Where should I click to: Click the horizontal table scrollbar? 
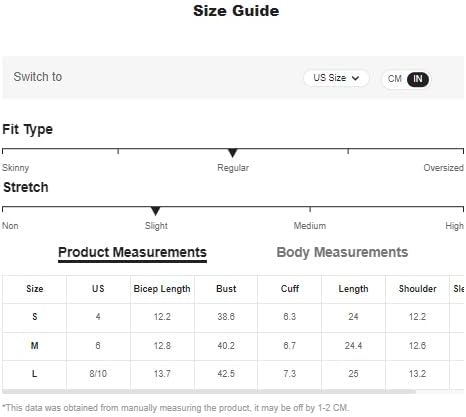click(x=209, y=392)
